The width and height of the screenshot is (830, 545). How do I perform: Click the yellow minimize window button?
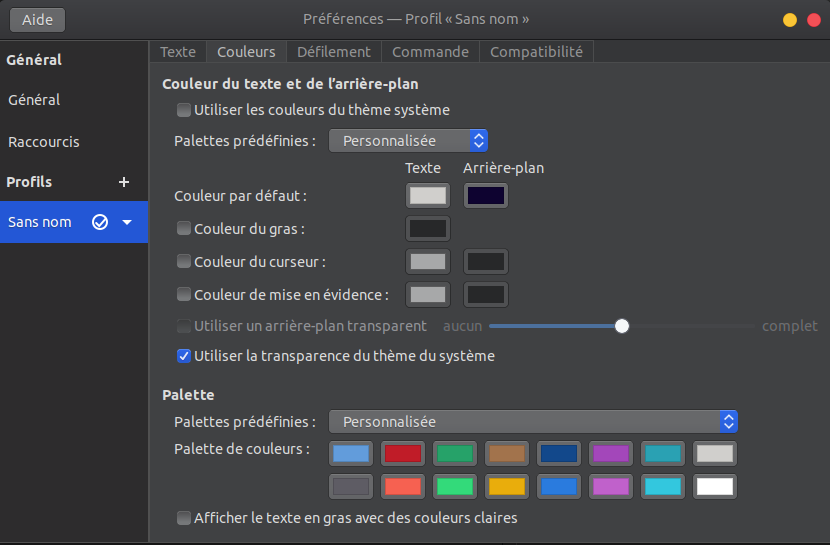[x=790, y=20]
